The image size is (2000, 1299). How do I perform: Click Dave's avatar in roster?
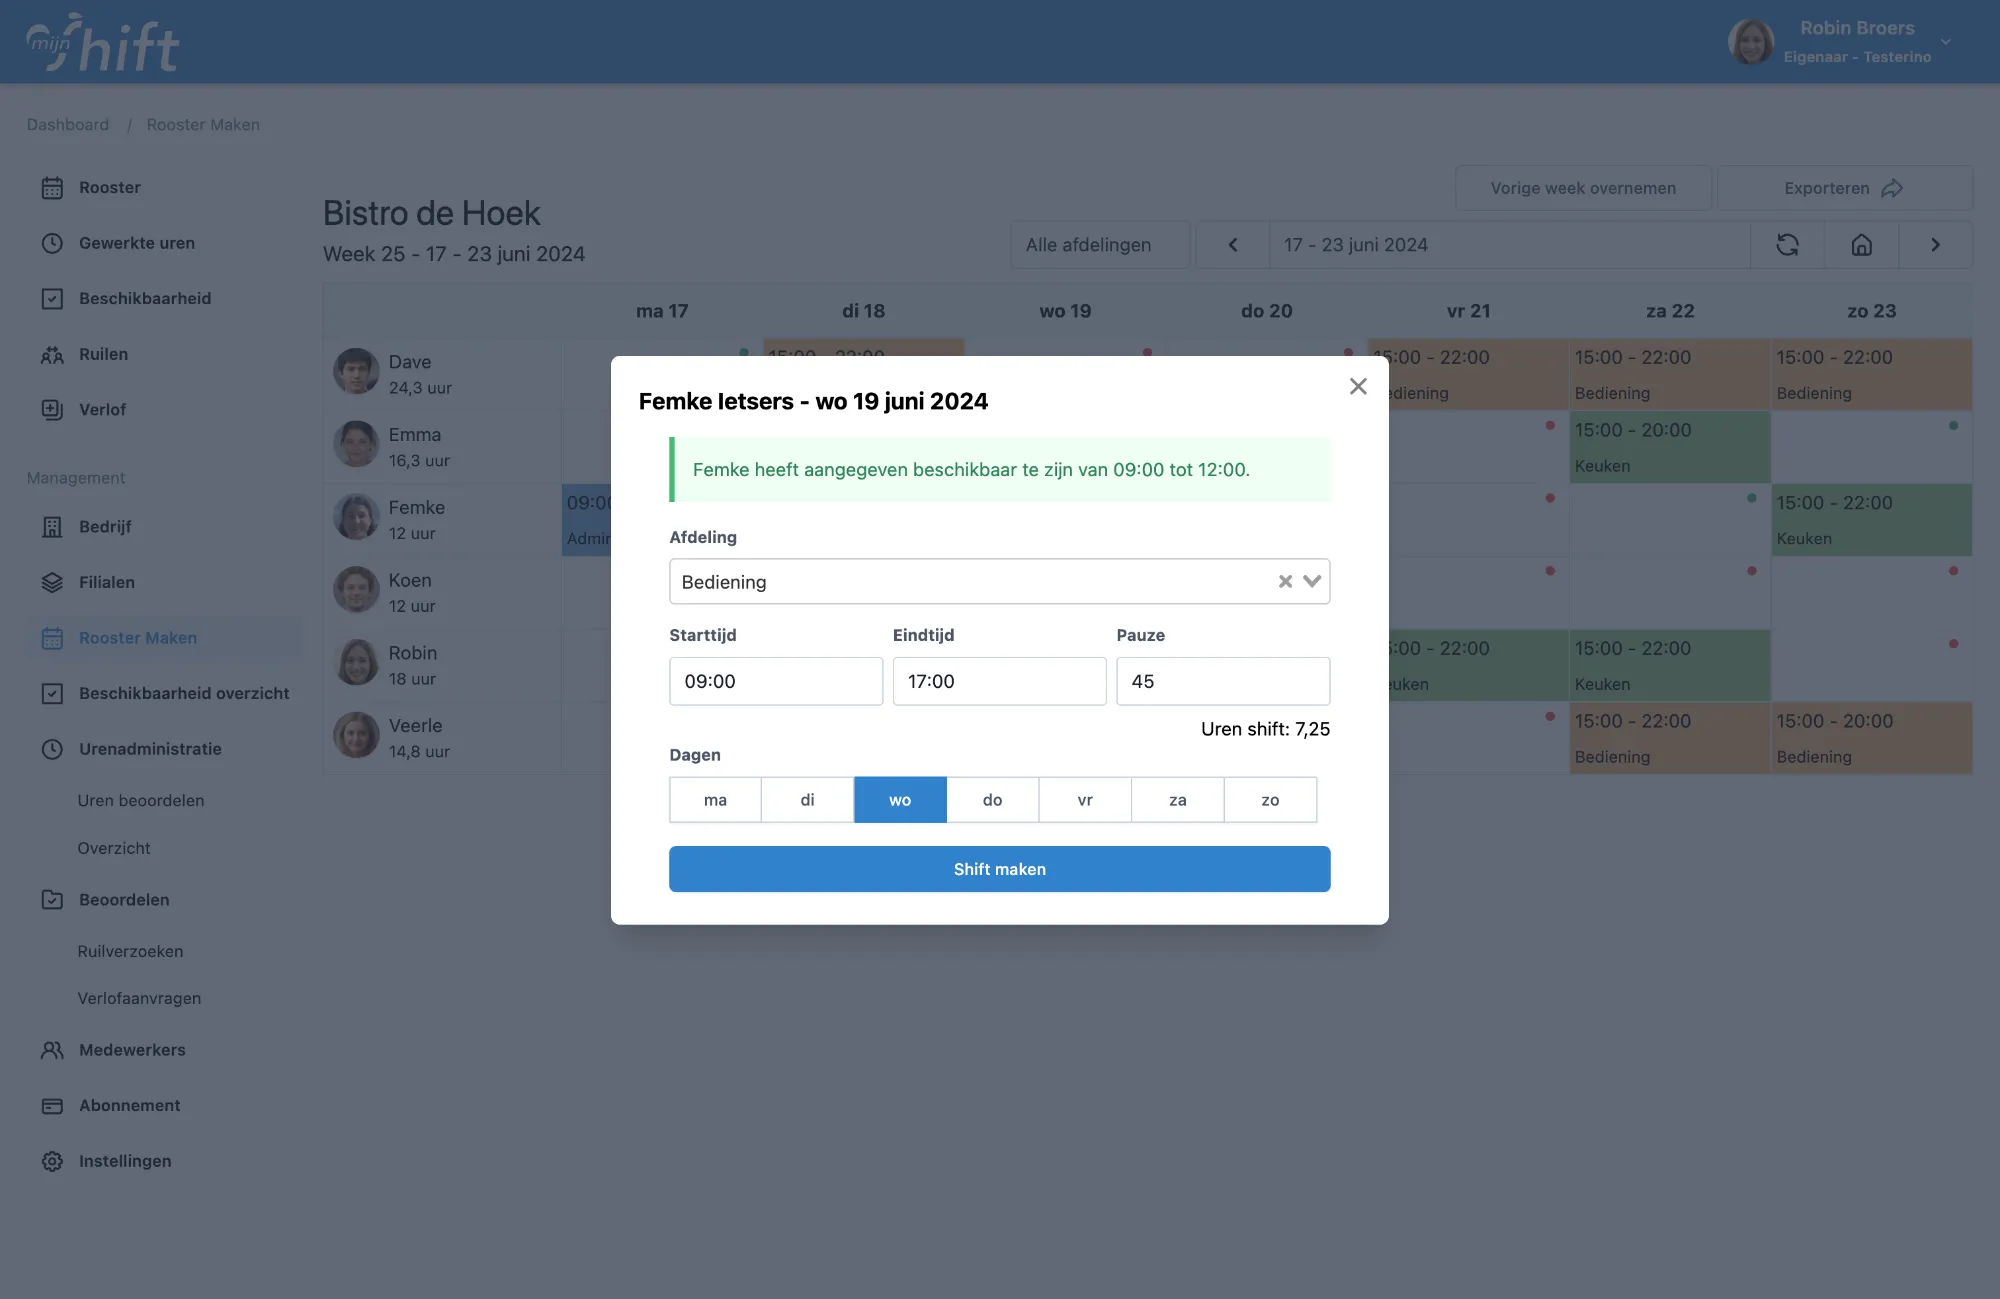point(356,372)
